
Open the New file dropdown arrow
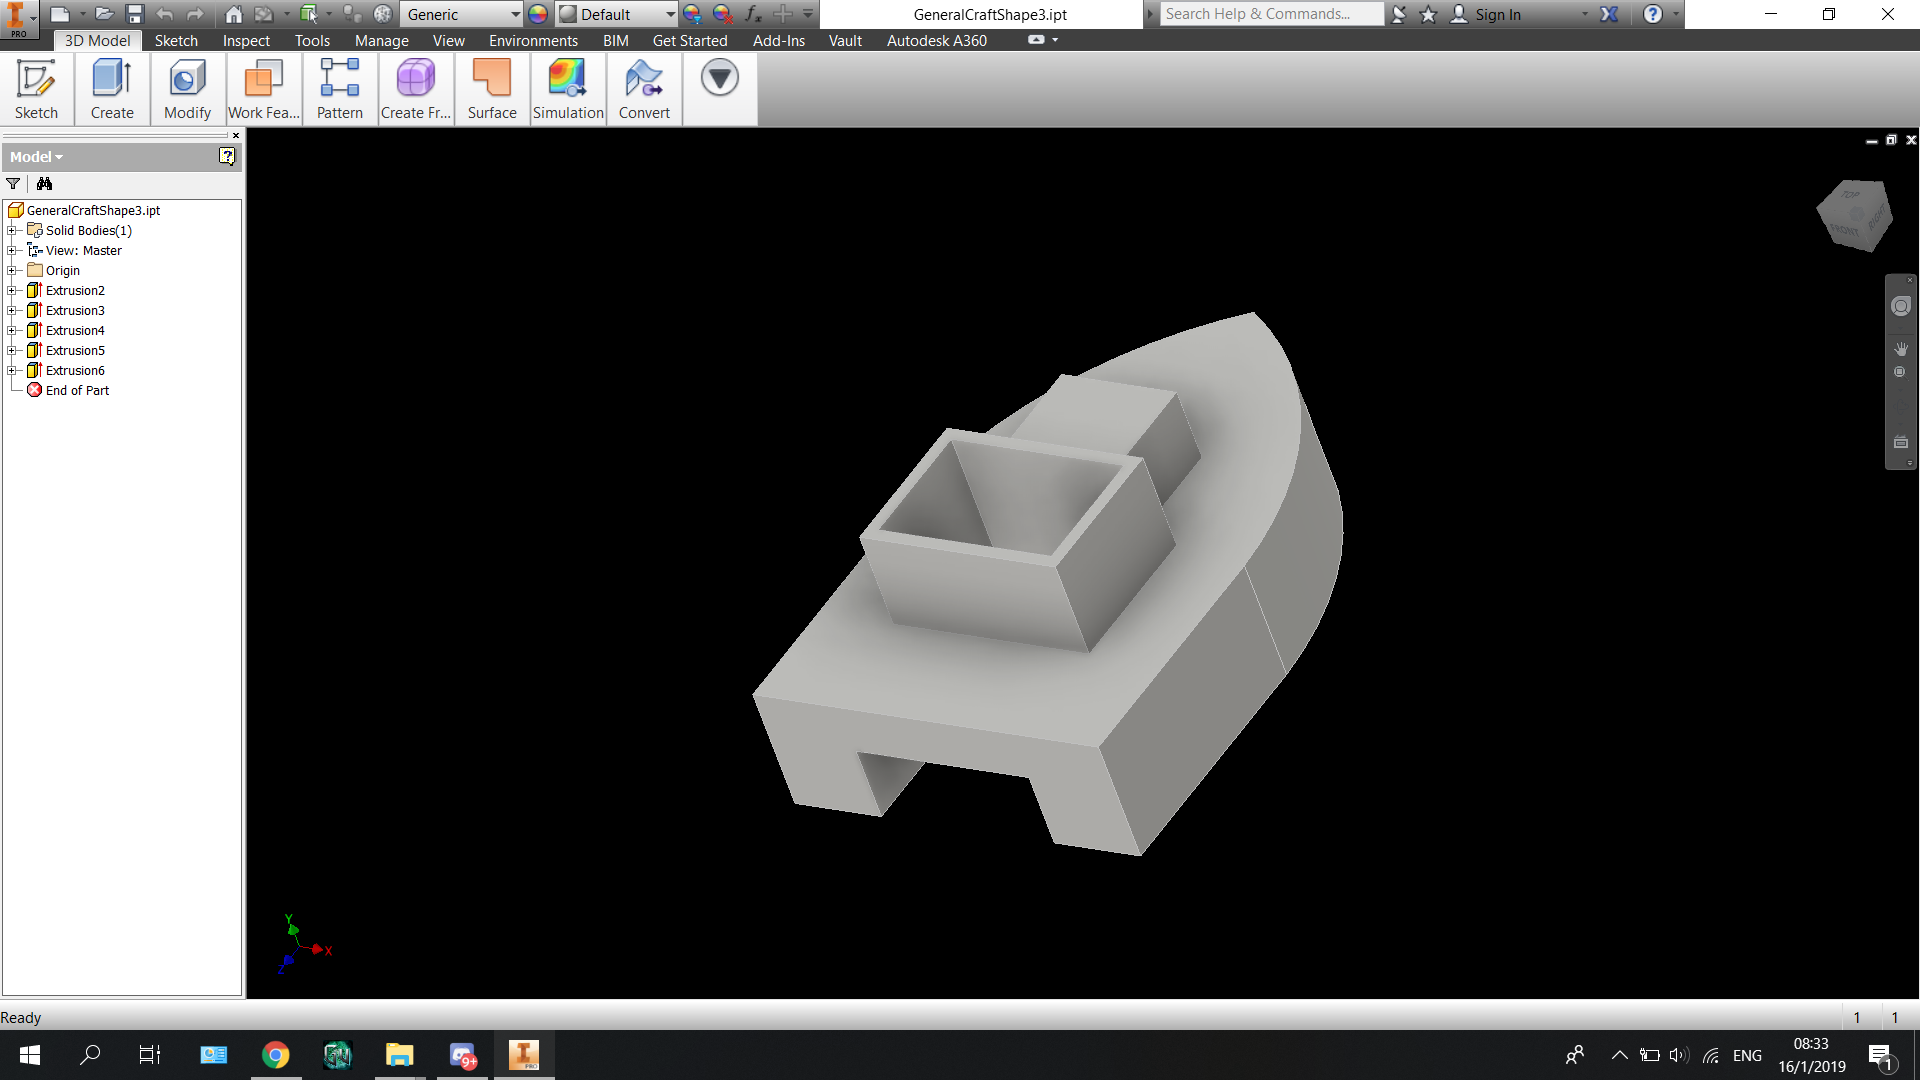[83, 14]
